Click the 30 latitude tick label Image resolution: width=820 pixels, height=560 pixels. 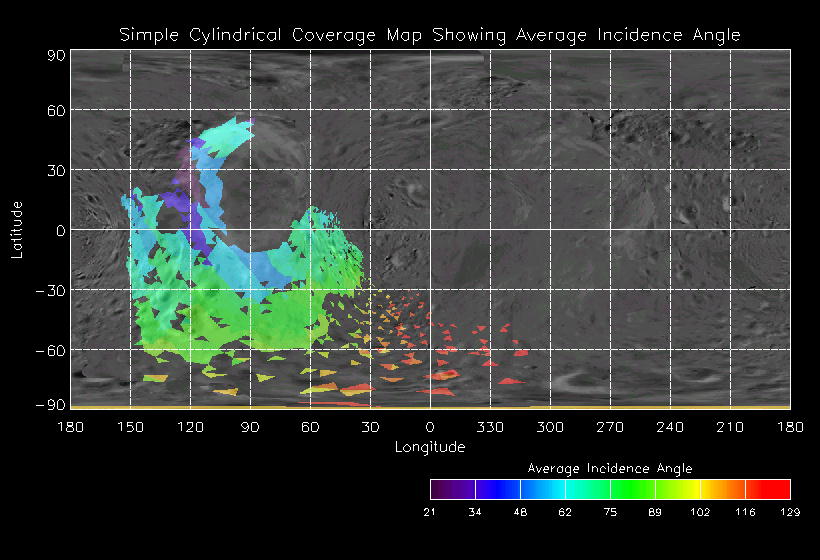pyautogui.click(x=56, y=170)
